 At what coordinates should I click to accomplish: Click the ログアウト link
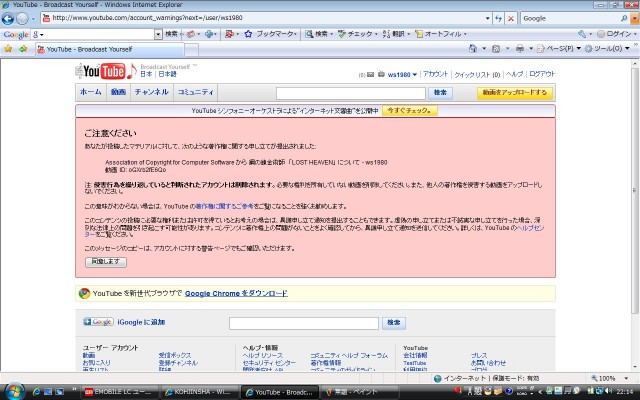(x=542, y=74)
